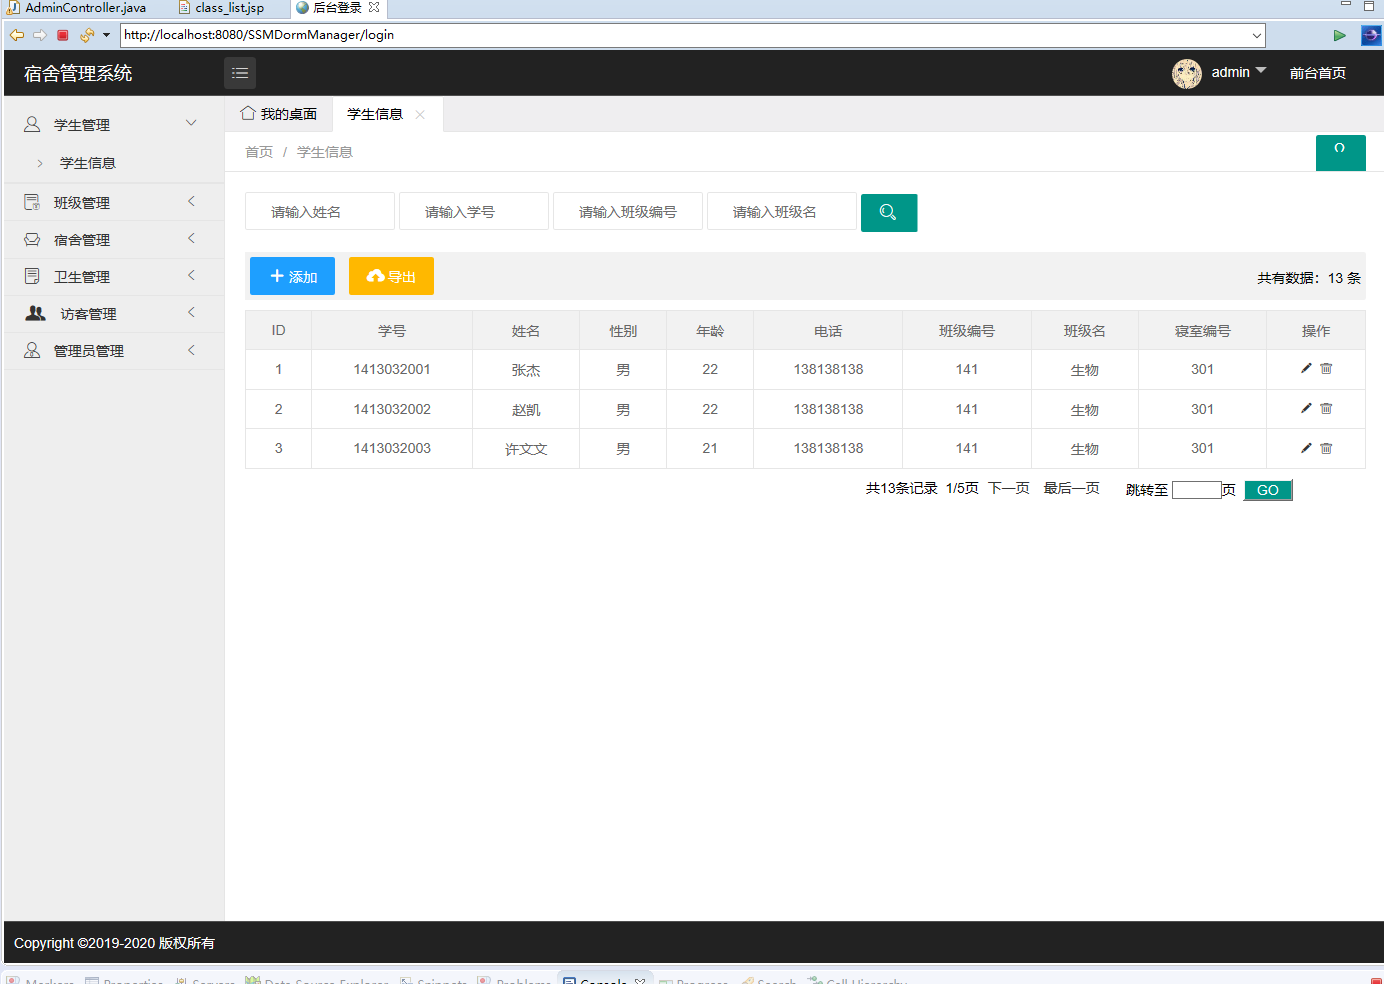1384x984 pixels.
Task: Click the trash delete icon for 赵凯
Action: pyautogui.click(x=1326, y=408)
